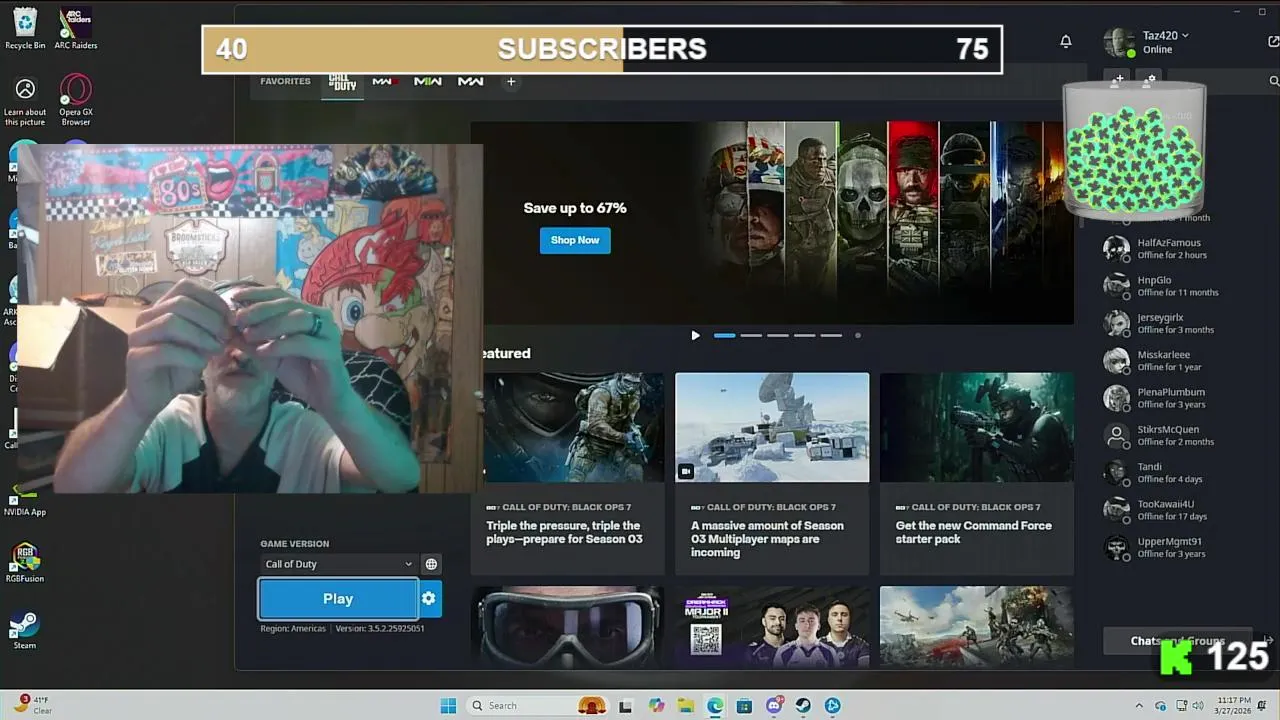Open ARC Raiders desktop shortcut
The height and width of the screenshot is (720, 1280).
click(x=76, y=27)
